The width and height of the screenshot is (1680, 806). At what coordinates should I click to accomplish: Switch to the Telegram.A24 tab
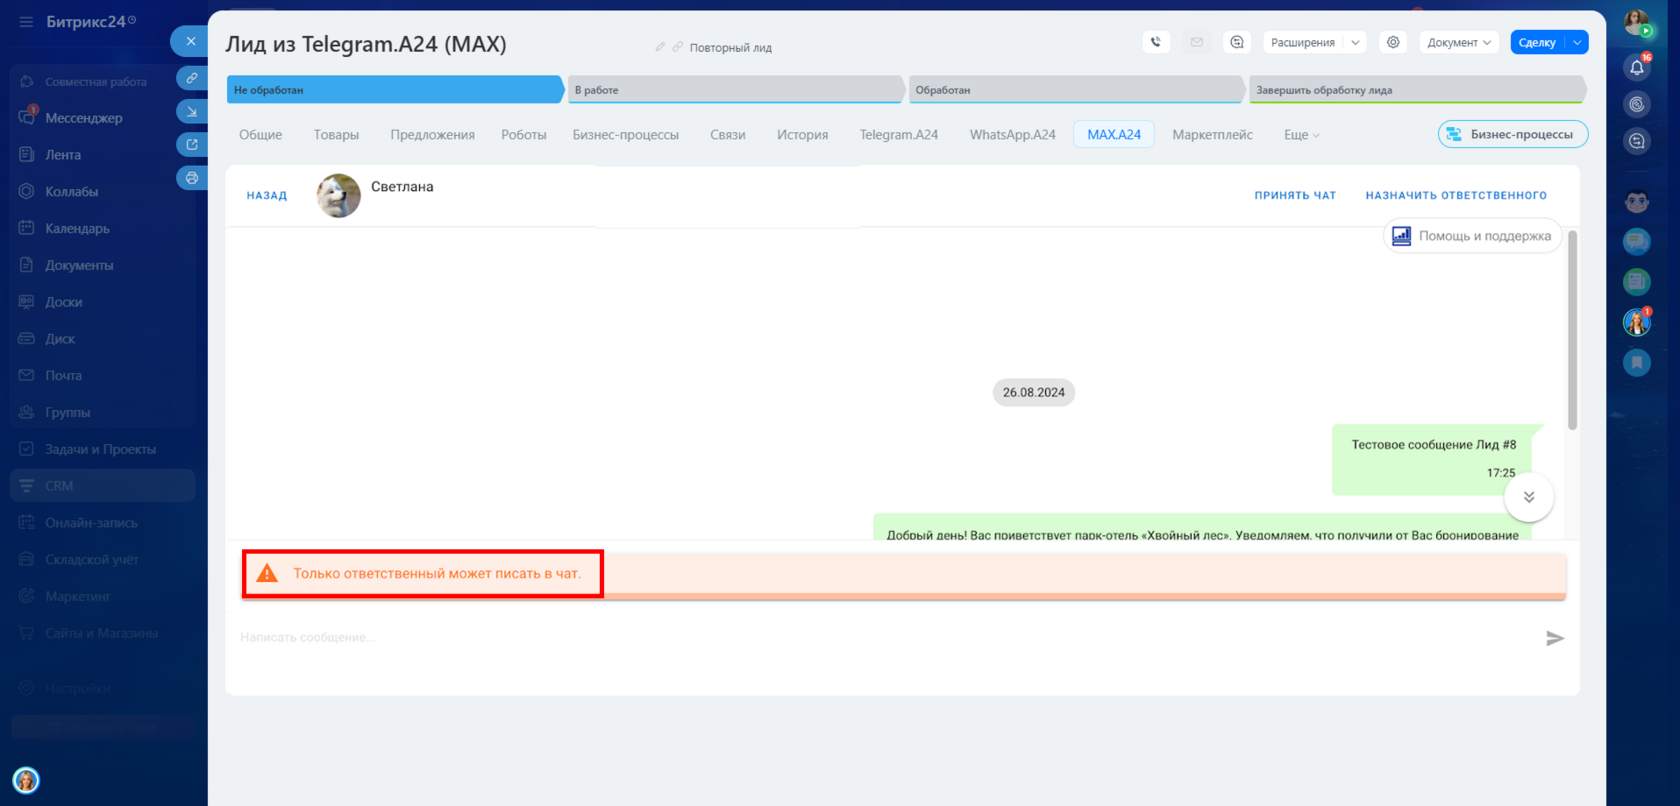point(899,135)
